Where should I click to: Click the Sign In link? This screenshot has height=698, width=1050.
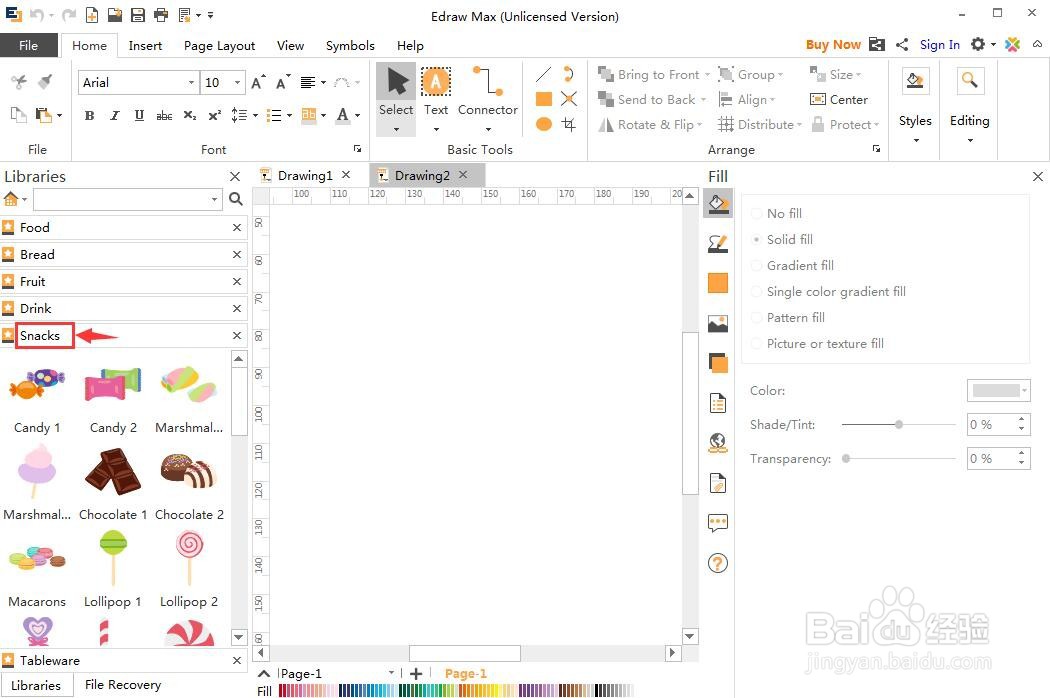point(939,45)
